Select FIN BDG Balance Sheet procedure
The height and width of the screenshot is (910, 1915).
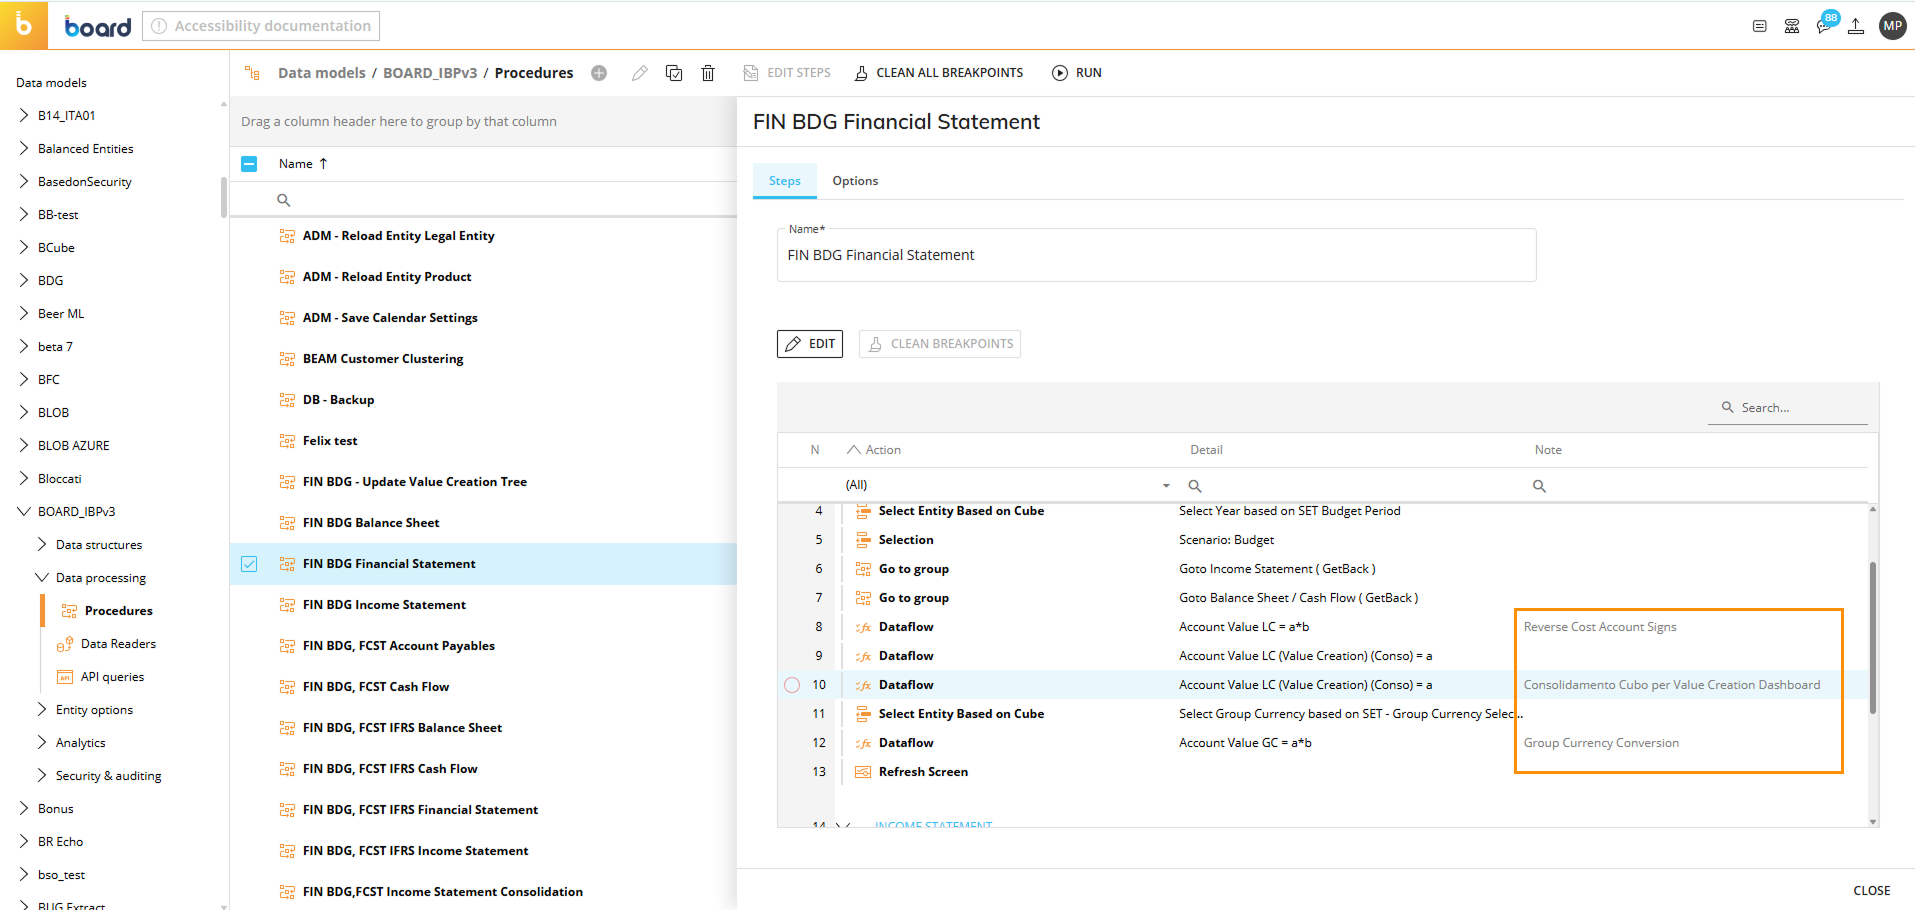click(371, 523)
